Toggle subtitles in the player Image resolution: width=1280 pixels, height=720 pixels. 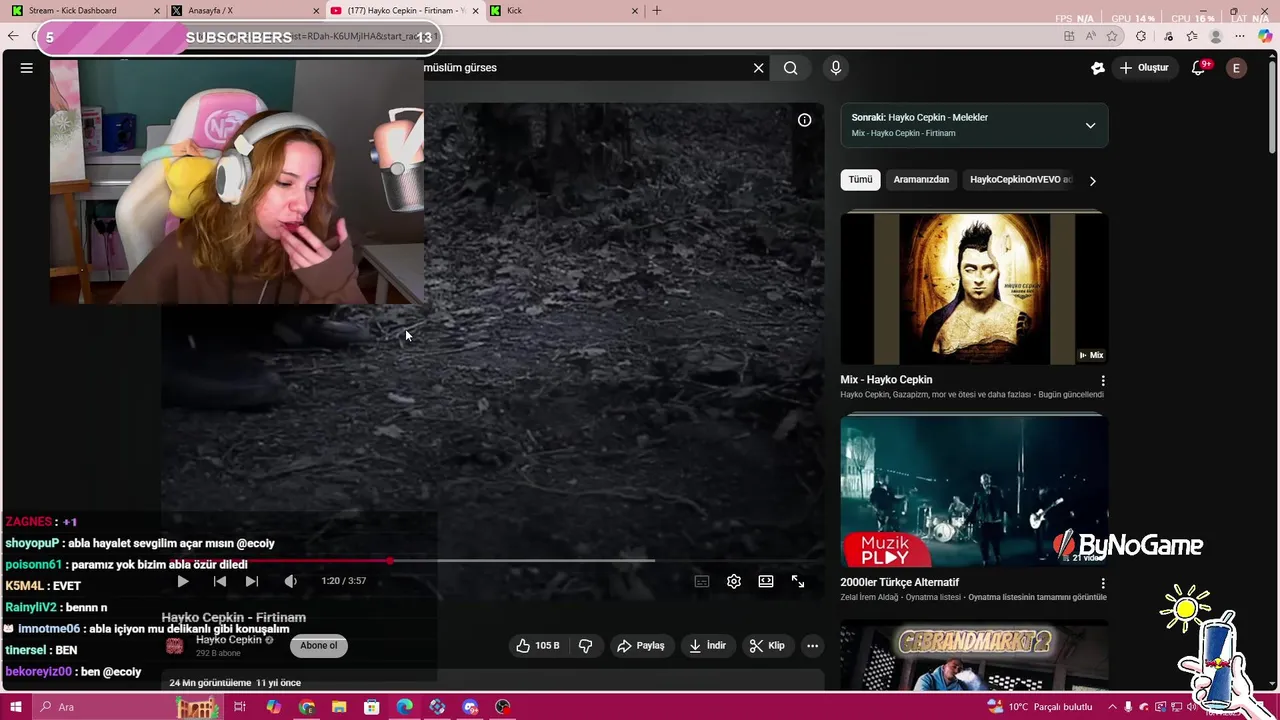pyautogui.click(x=702, y=581)
